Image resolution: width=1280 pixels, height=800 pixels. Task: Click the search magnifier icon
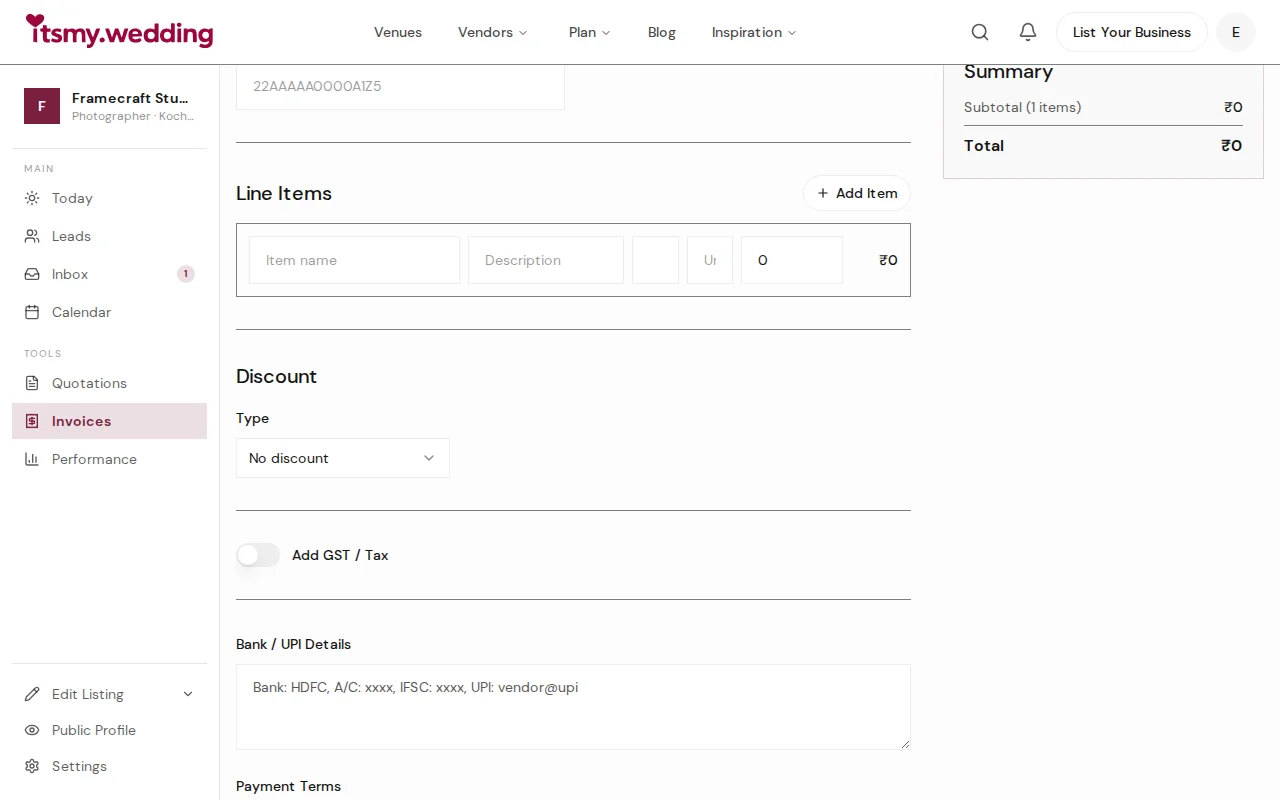point(980,32)
